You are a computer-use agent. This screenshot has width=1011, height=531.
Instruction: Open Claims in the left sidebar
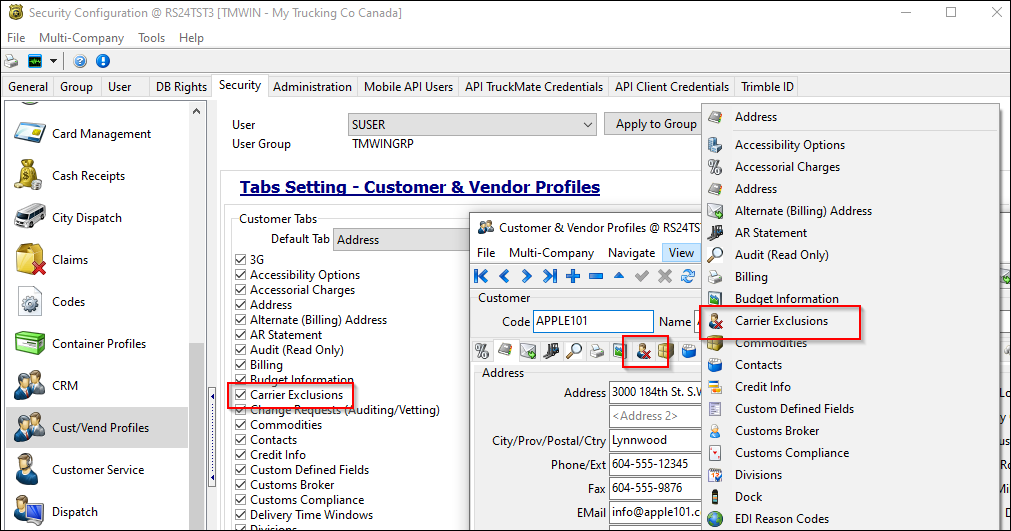point(70,260)
